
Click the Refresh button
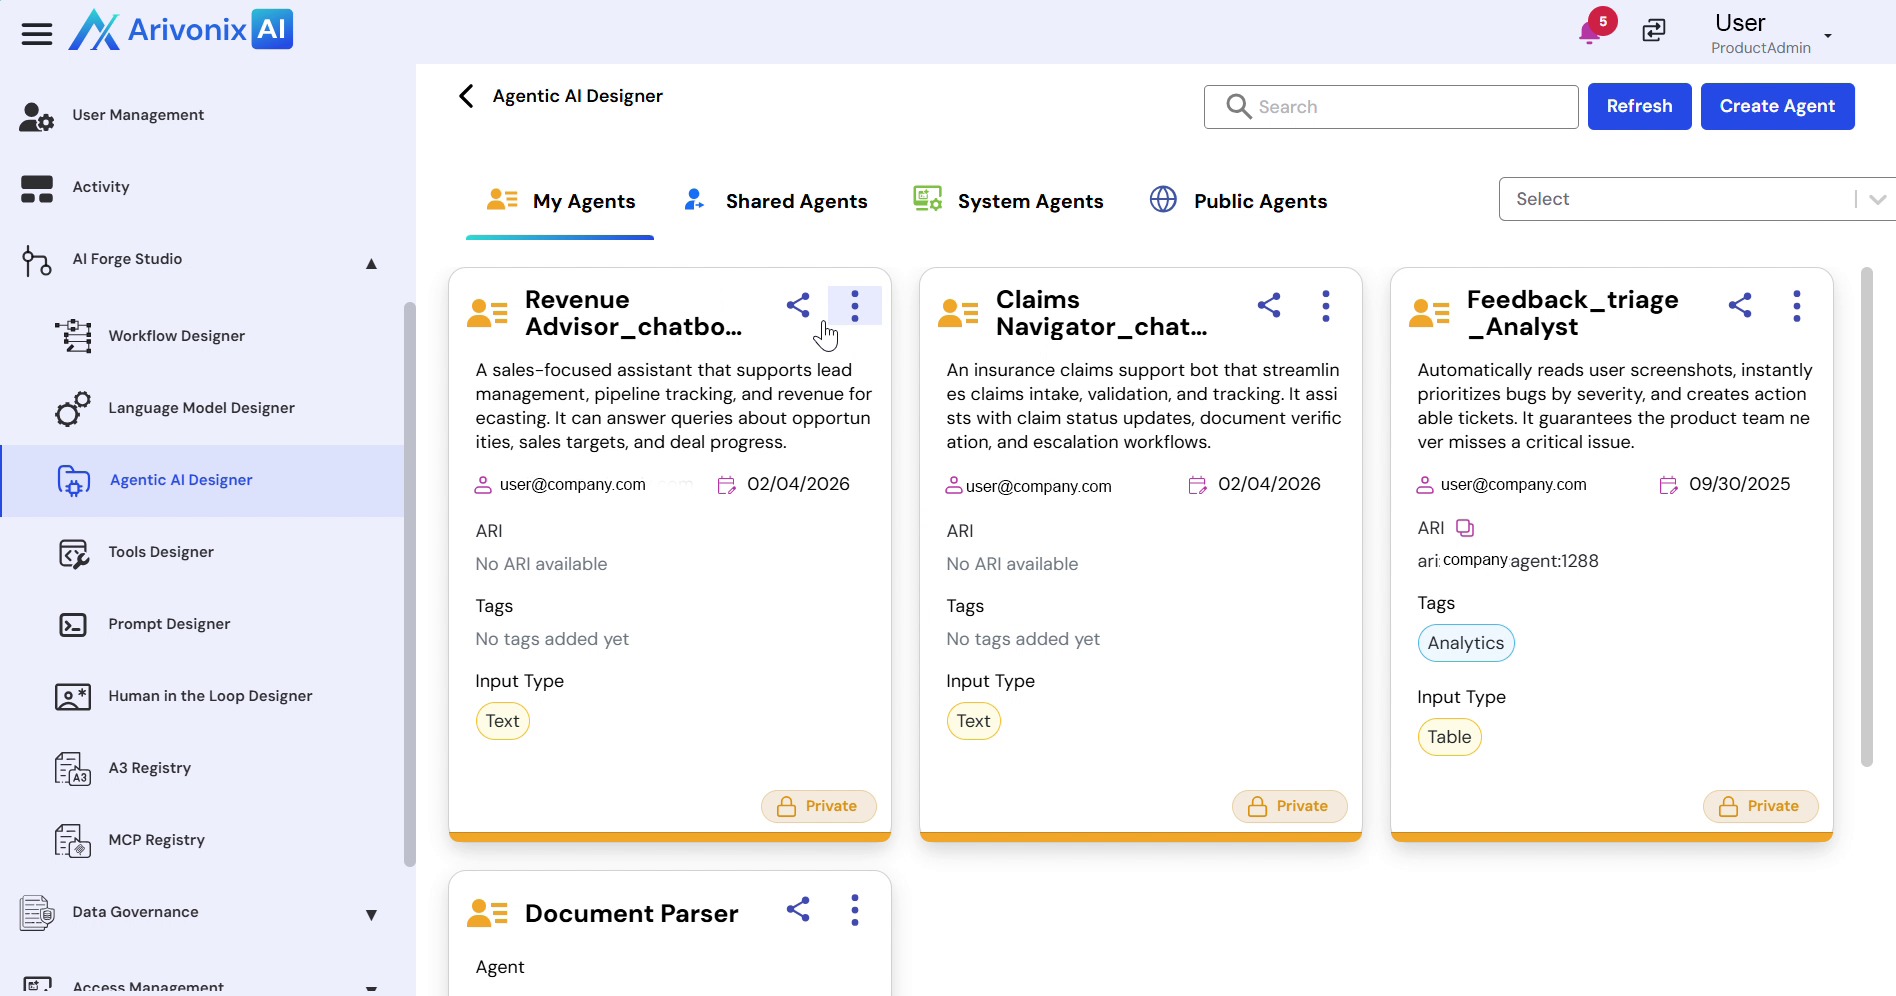click(1638, 106)
